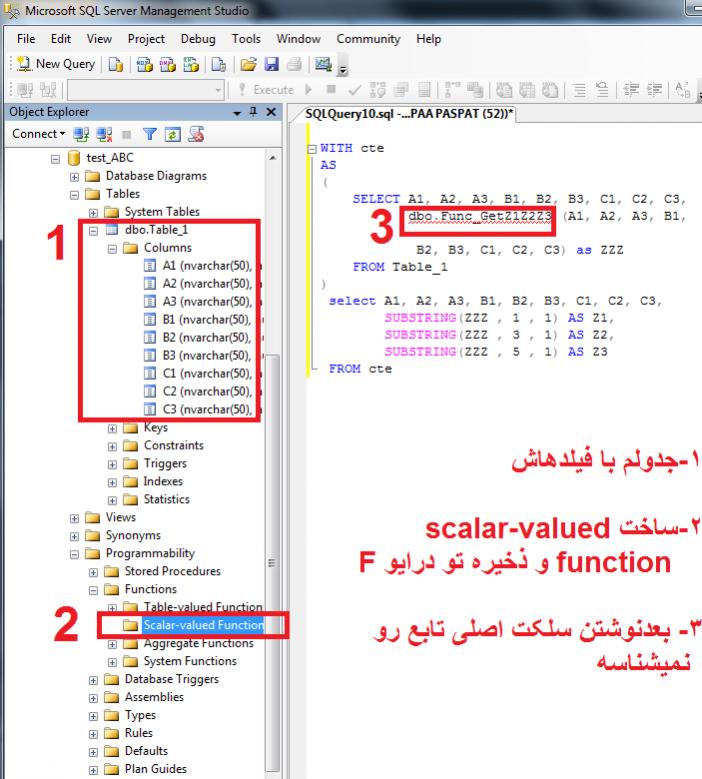Click the Save floppy disk icon

[x=271, y=65]
